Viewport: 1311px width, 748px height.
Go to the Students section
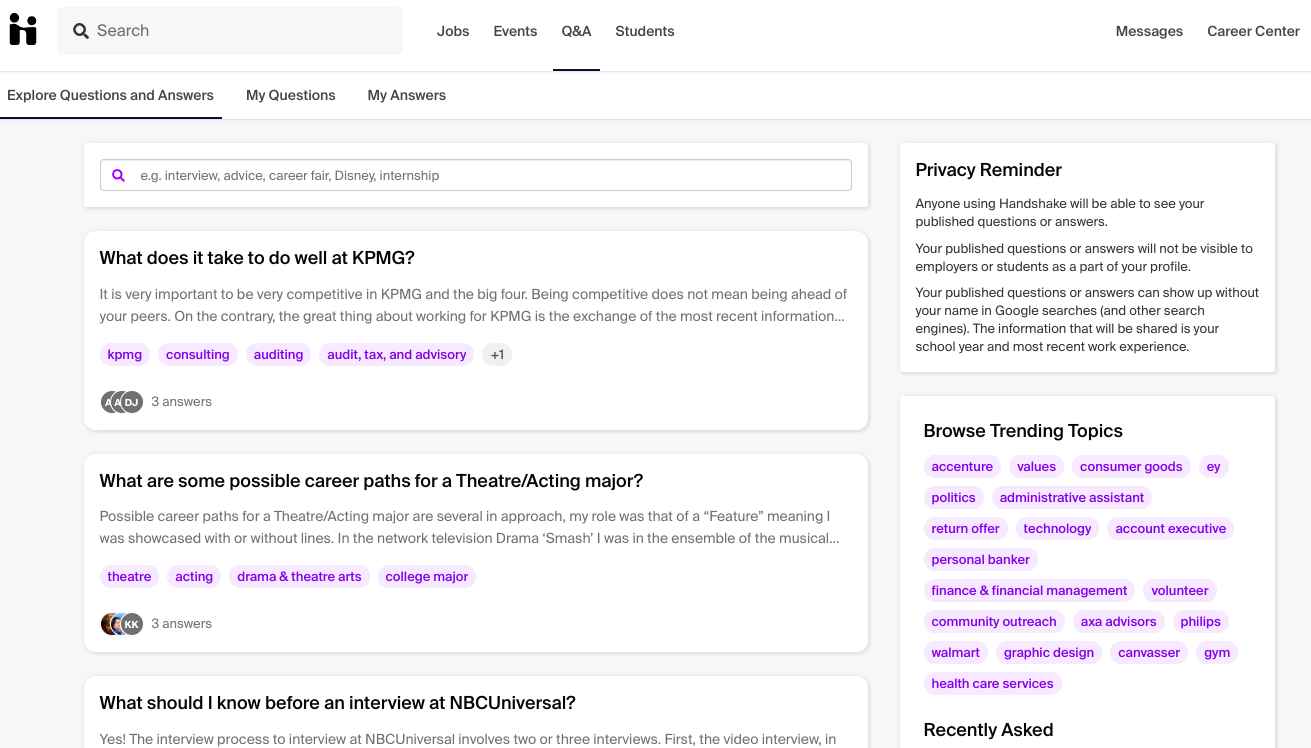(645, 31)
